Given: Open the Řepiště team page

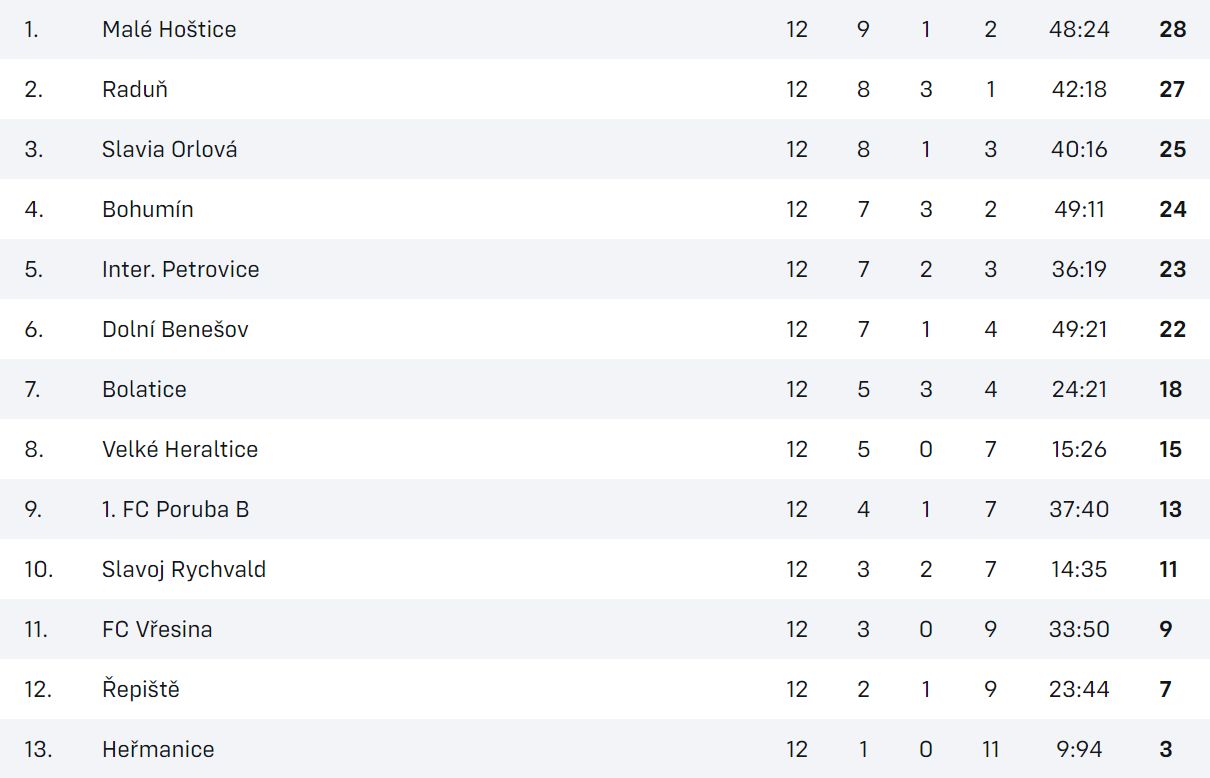Looking at the screenshot, I should [141, 689].
